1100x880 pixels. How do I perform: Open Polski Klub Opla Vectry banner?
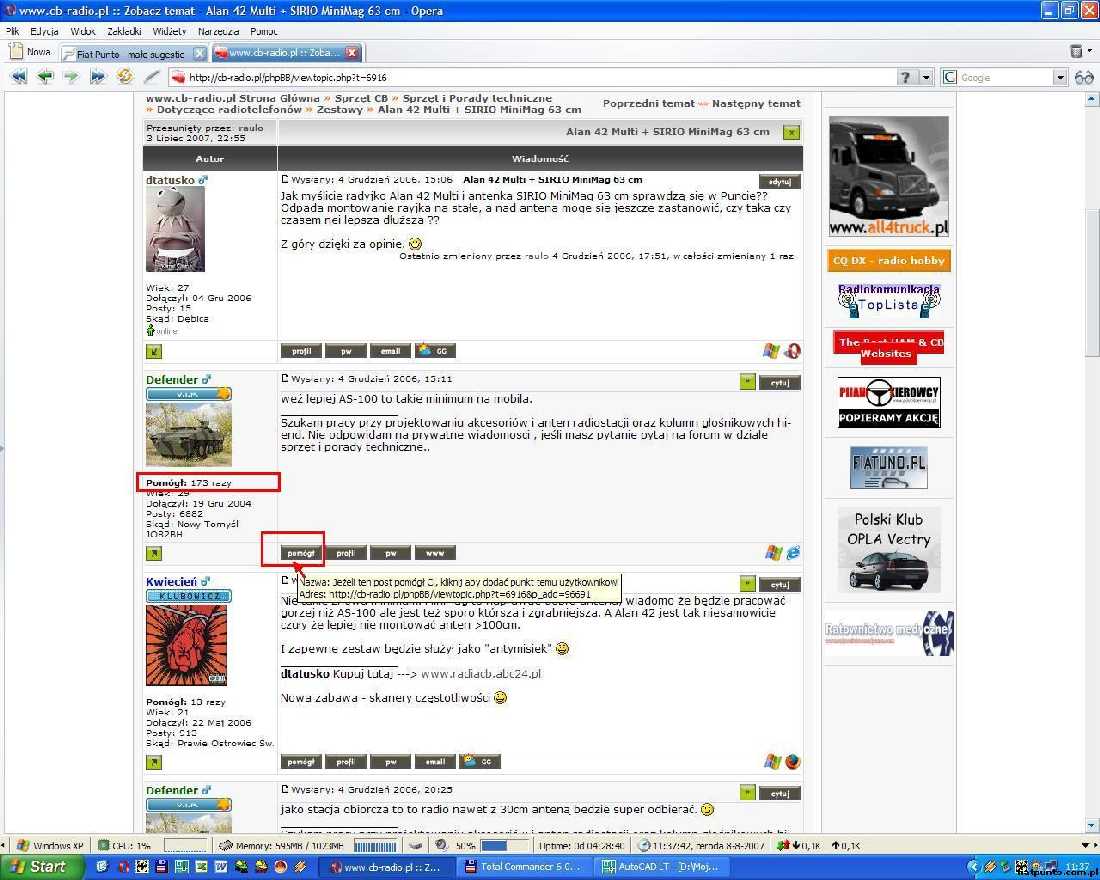pyautogui.click(x=888, y=549)
